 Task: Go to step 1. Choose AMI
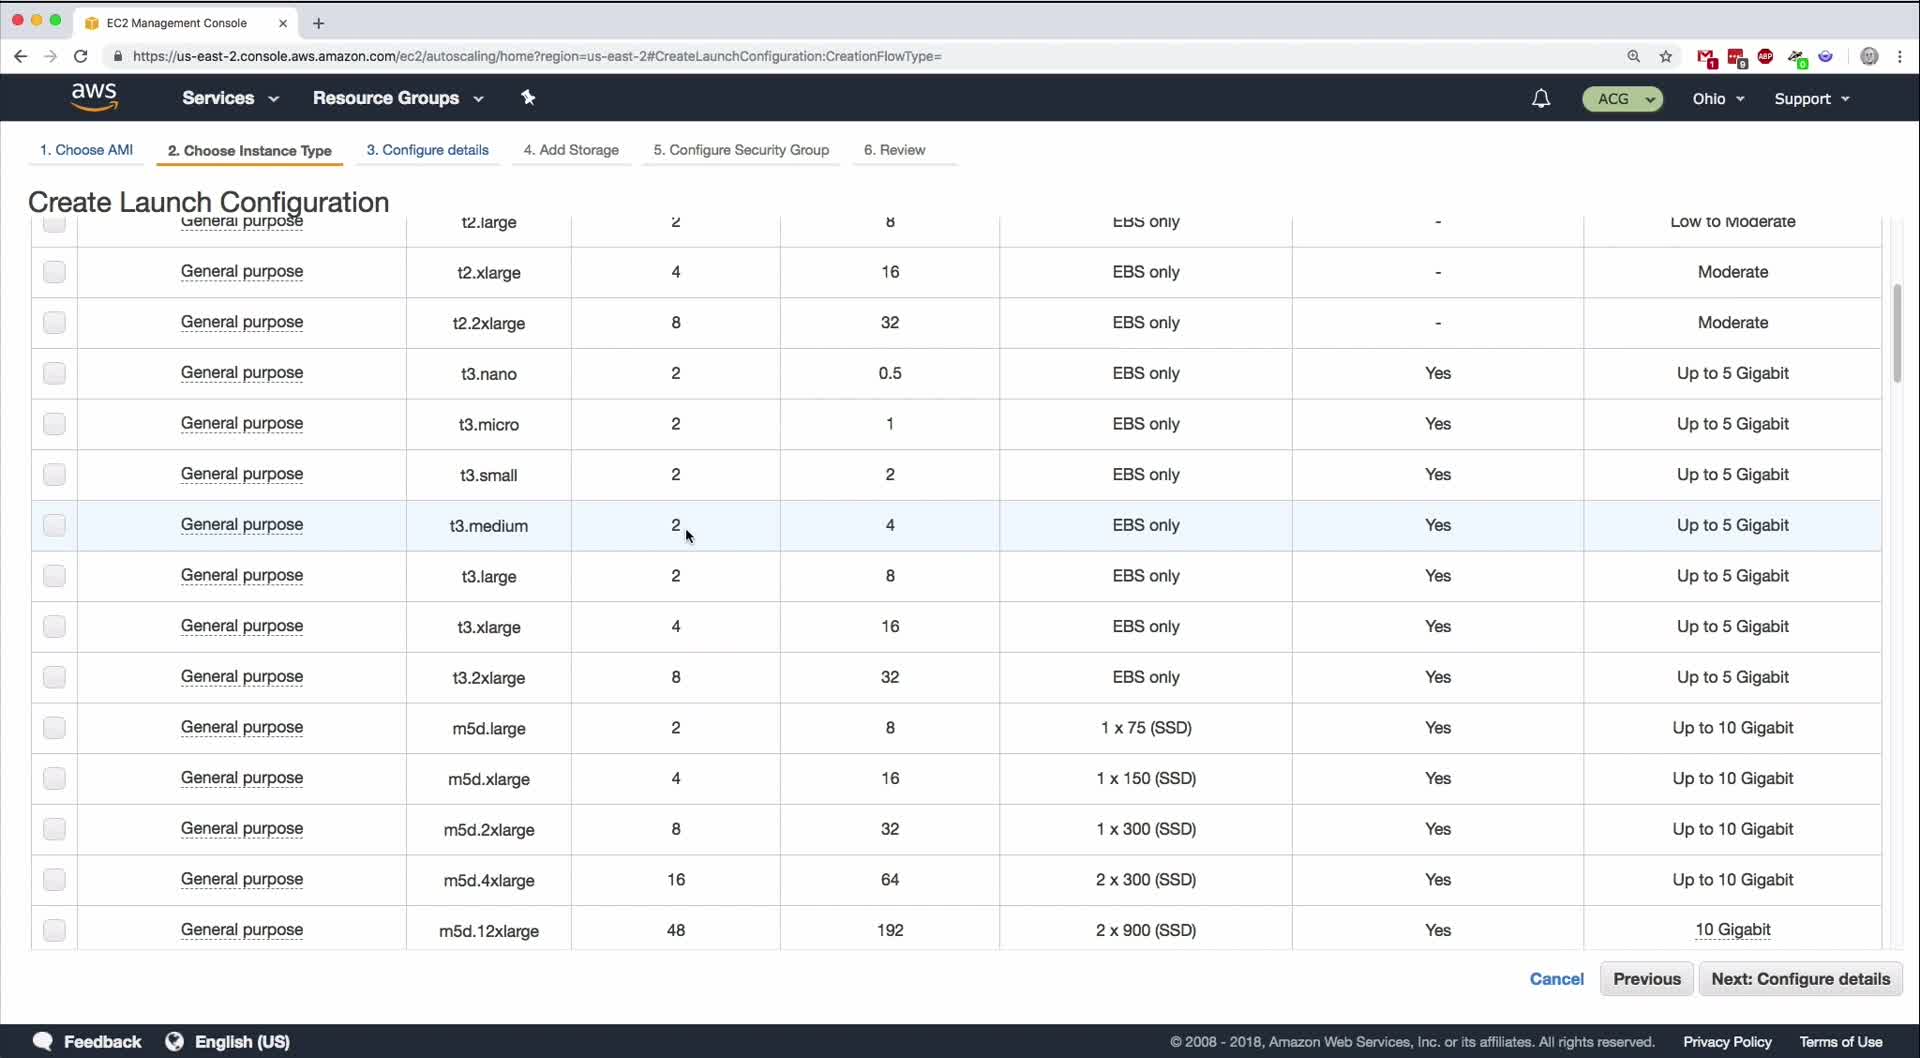[86, 150]
